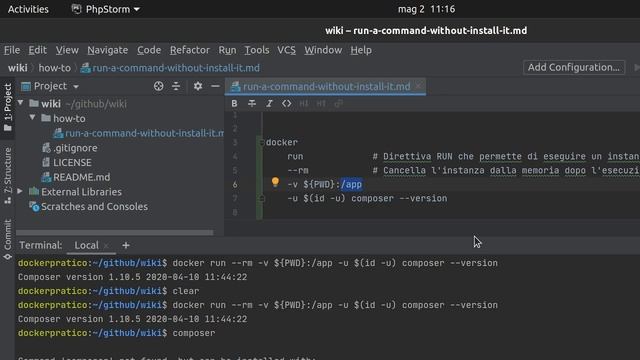Open the Navigate menu
The width and height of the screenshot is (640, 360).
click(107, 50)
